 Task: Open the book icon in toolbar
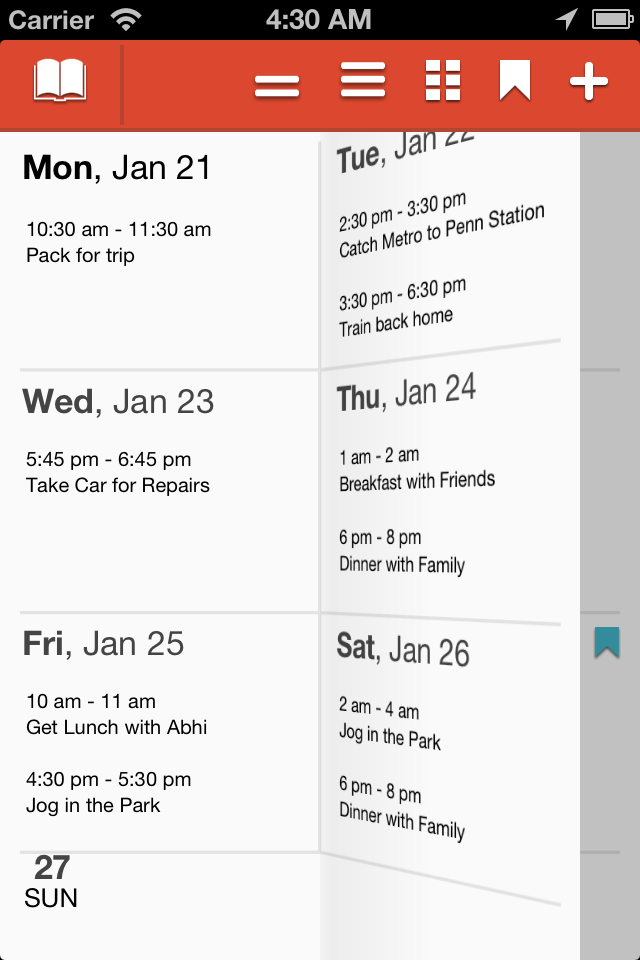[x=60, y=81]
